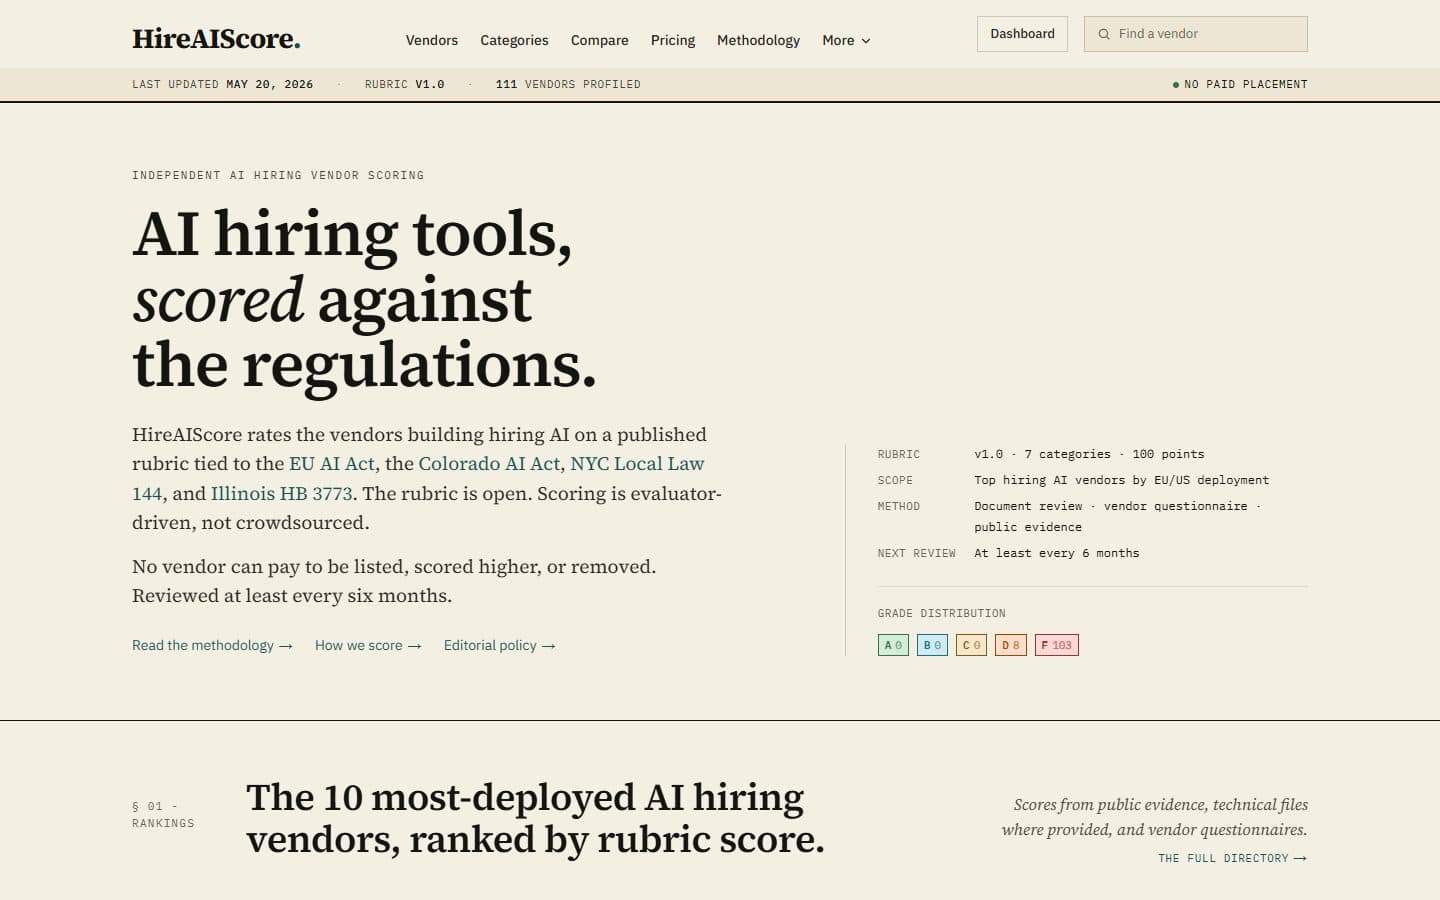This screenshot has width=1440, height=900.
Task: Focus the Find a vendor search field
Action: [x=1195, y=34]
